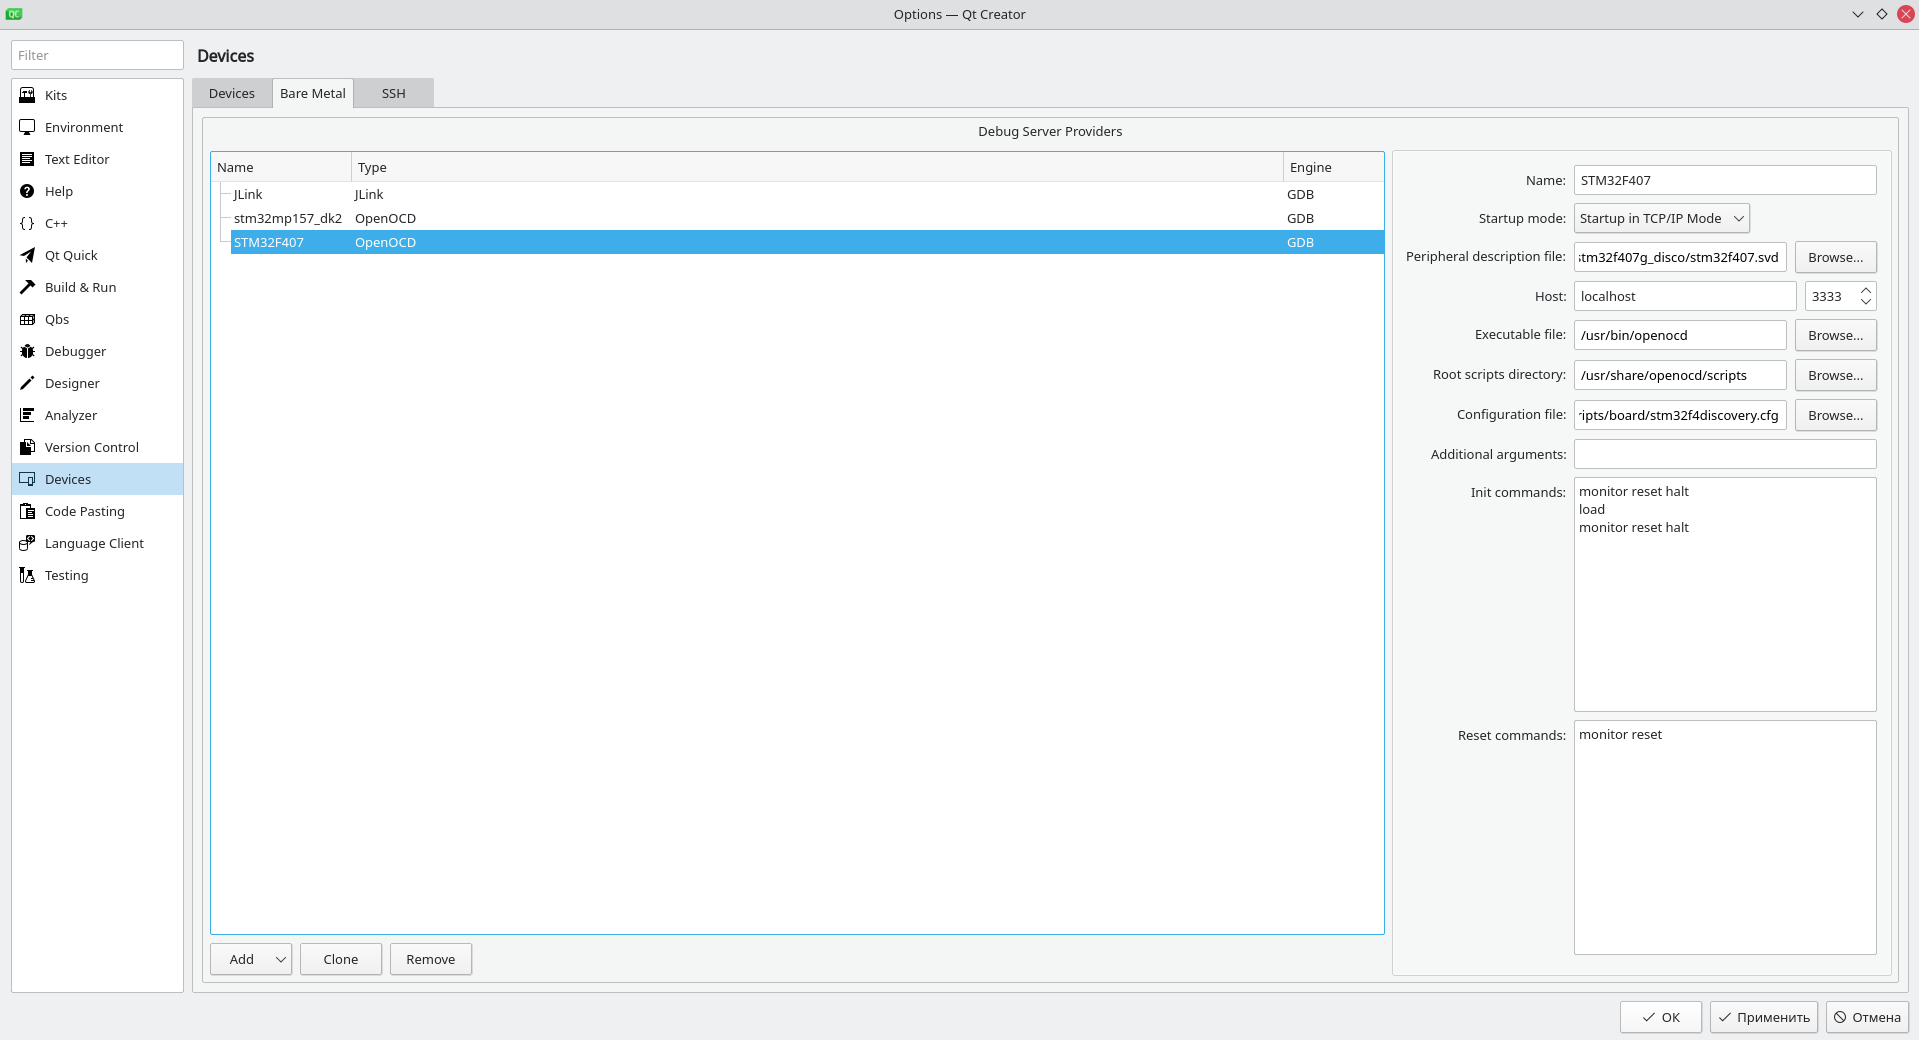
Task: Decrease the port number with down arrow
Action: 1866,302
